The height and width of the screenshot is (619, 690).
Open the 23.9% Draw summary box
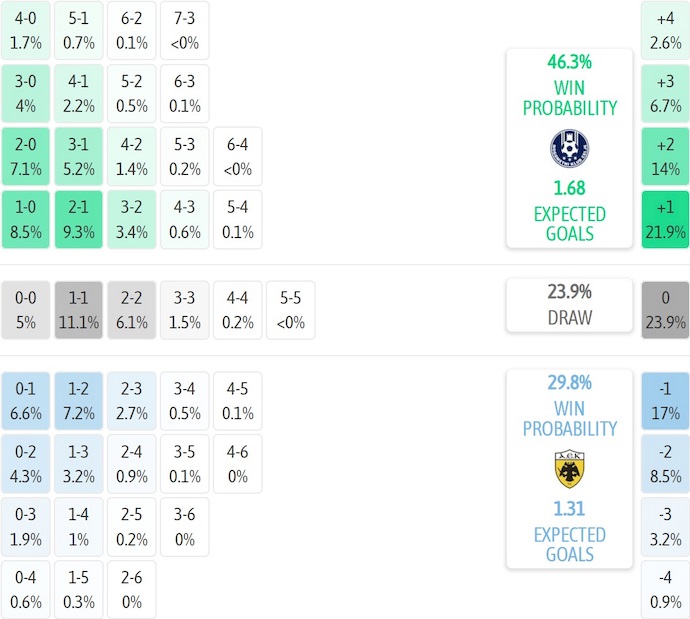tap(569, 305)
